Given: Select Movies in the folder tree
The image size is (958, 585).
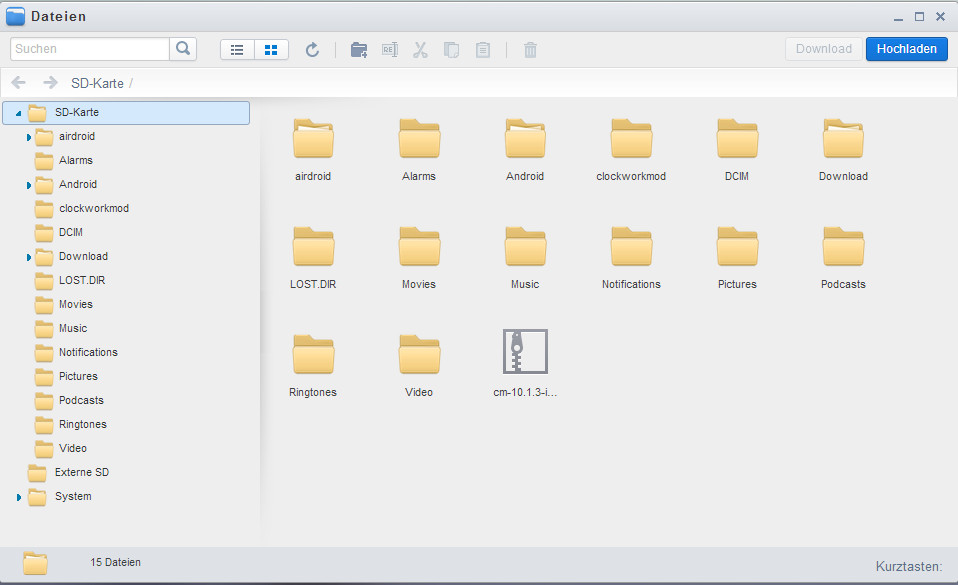Looking at the screenshot, I should coord(76,304).
